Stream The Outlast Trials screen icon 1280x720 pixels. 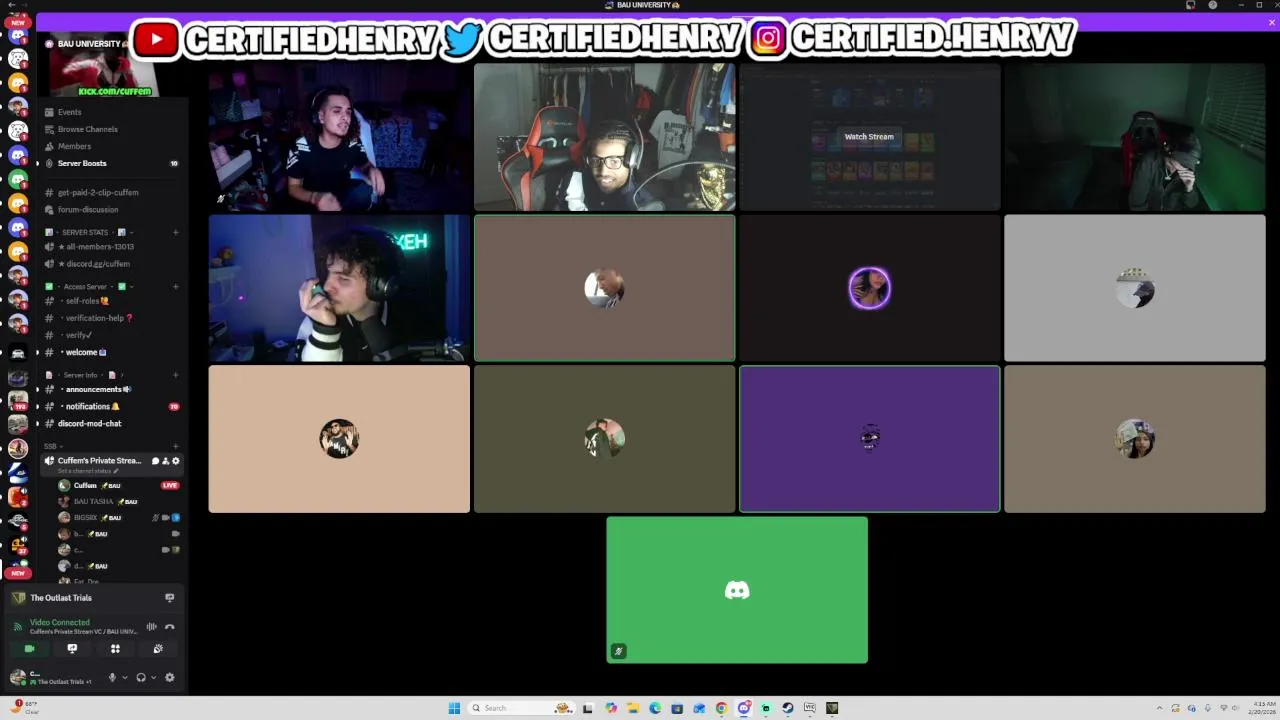(x=170, y=598)
